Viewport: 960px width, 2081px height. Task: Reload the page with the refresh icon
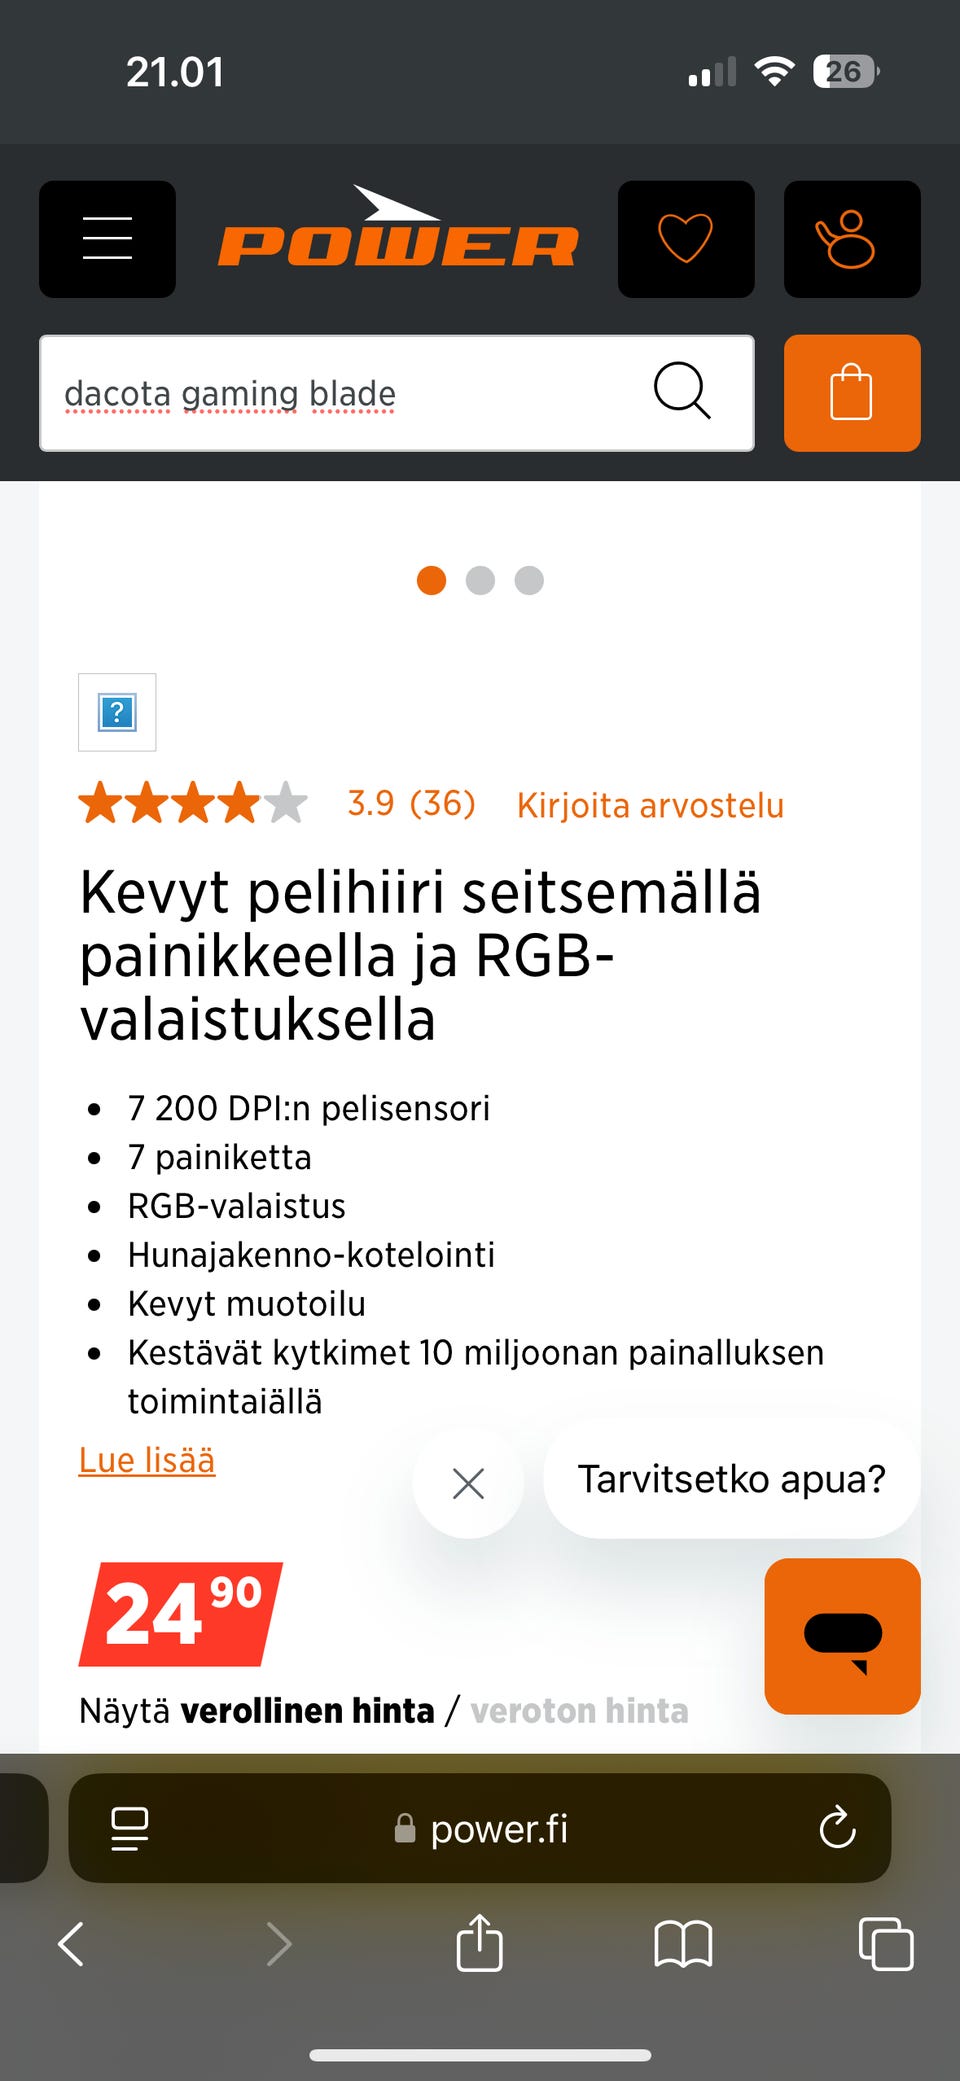[836, 1828]
